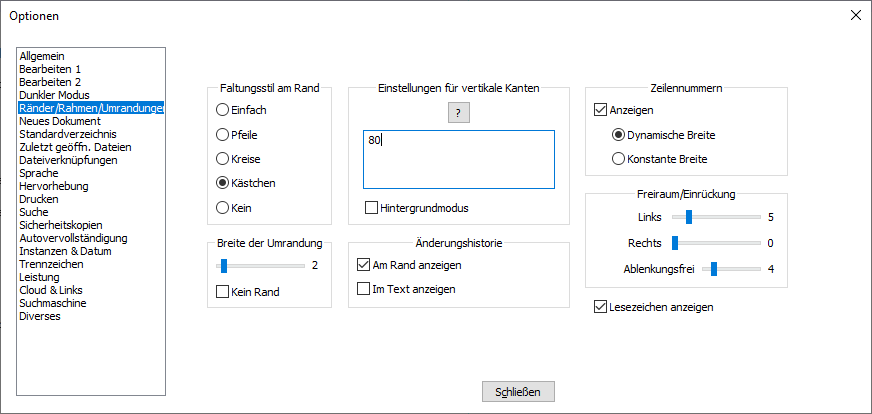Screen dimensions: 872x414
Task: Enable Im Text anzeigen checkbox
Action: pos(364,289)
